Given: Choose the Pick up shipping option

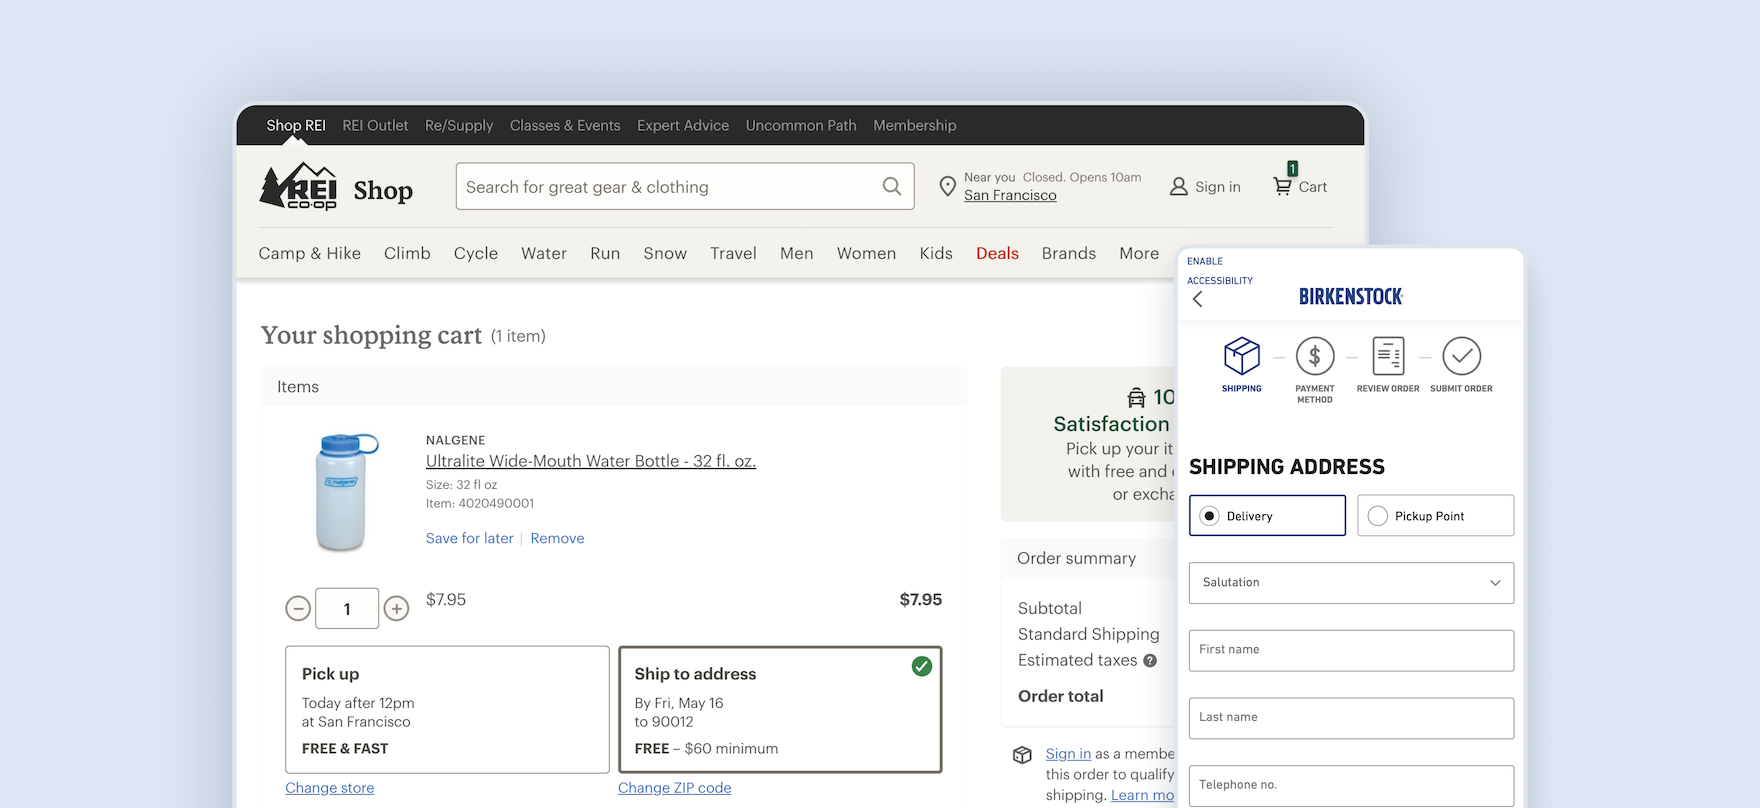Looking at the screenshot, I should (x=447, y=709).
